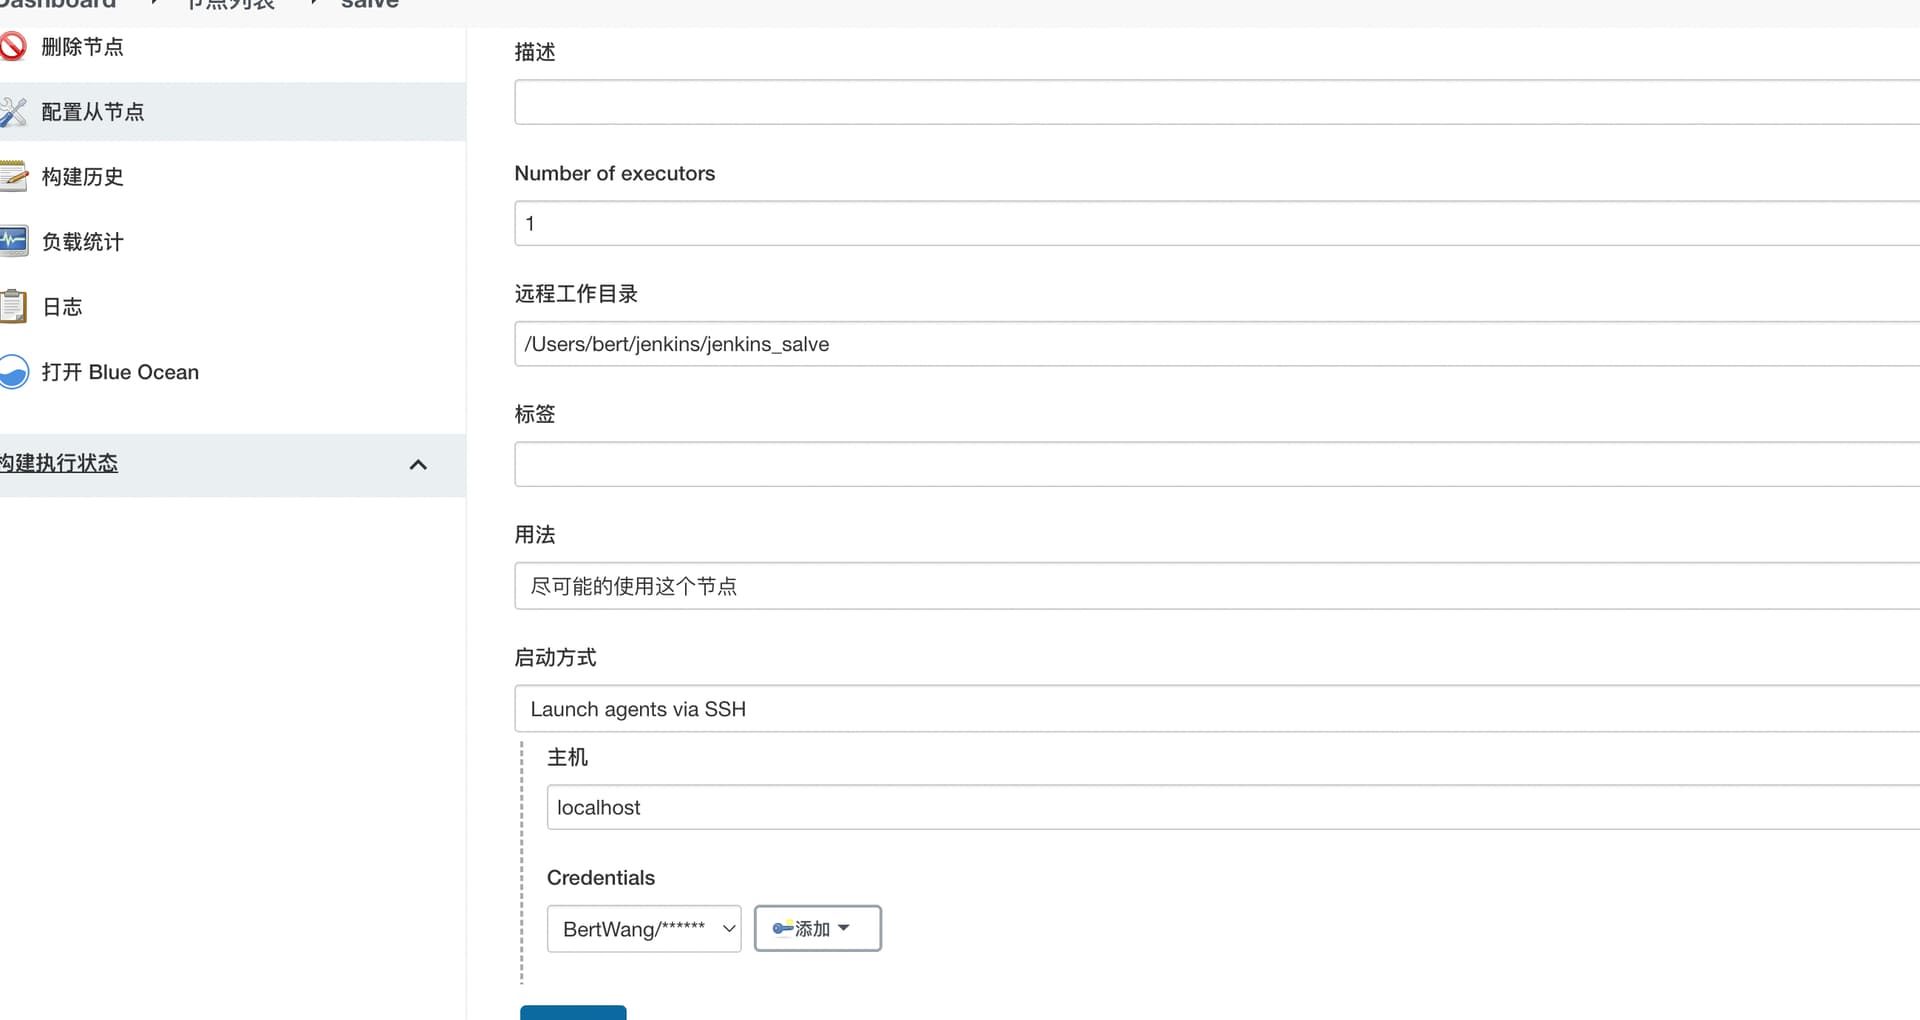
Task: Click the Dashboard breadcrumb link
Action: [57, 4]
